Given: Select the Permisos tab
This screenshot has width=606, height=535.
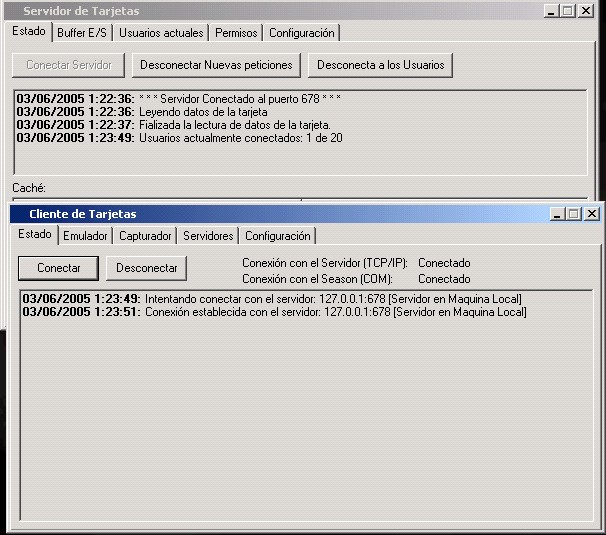Looking at the screenshot, I should coord(236,33).
